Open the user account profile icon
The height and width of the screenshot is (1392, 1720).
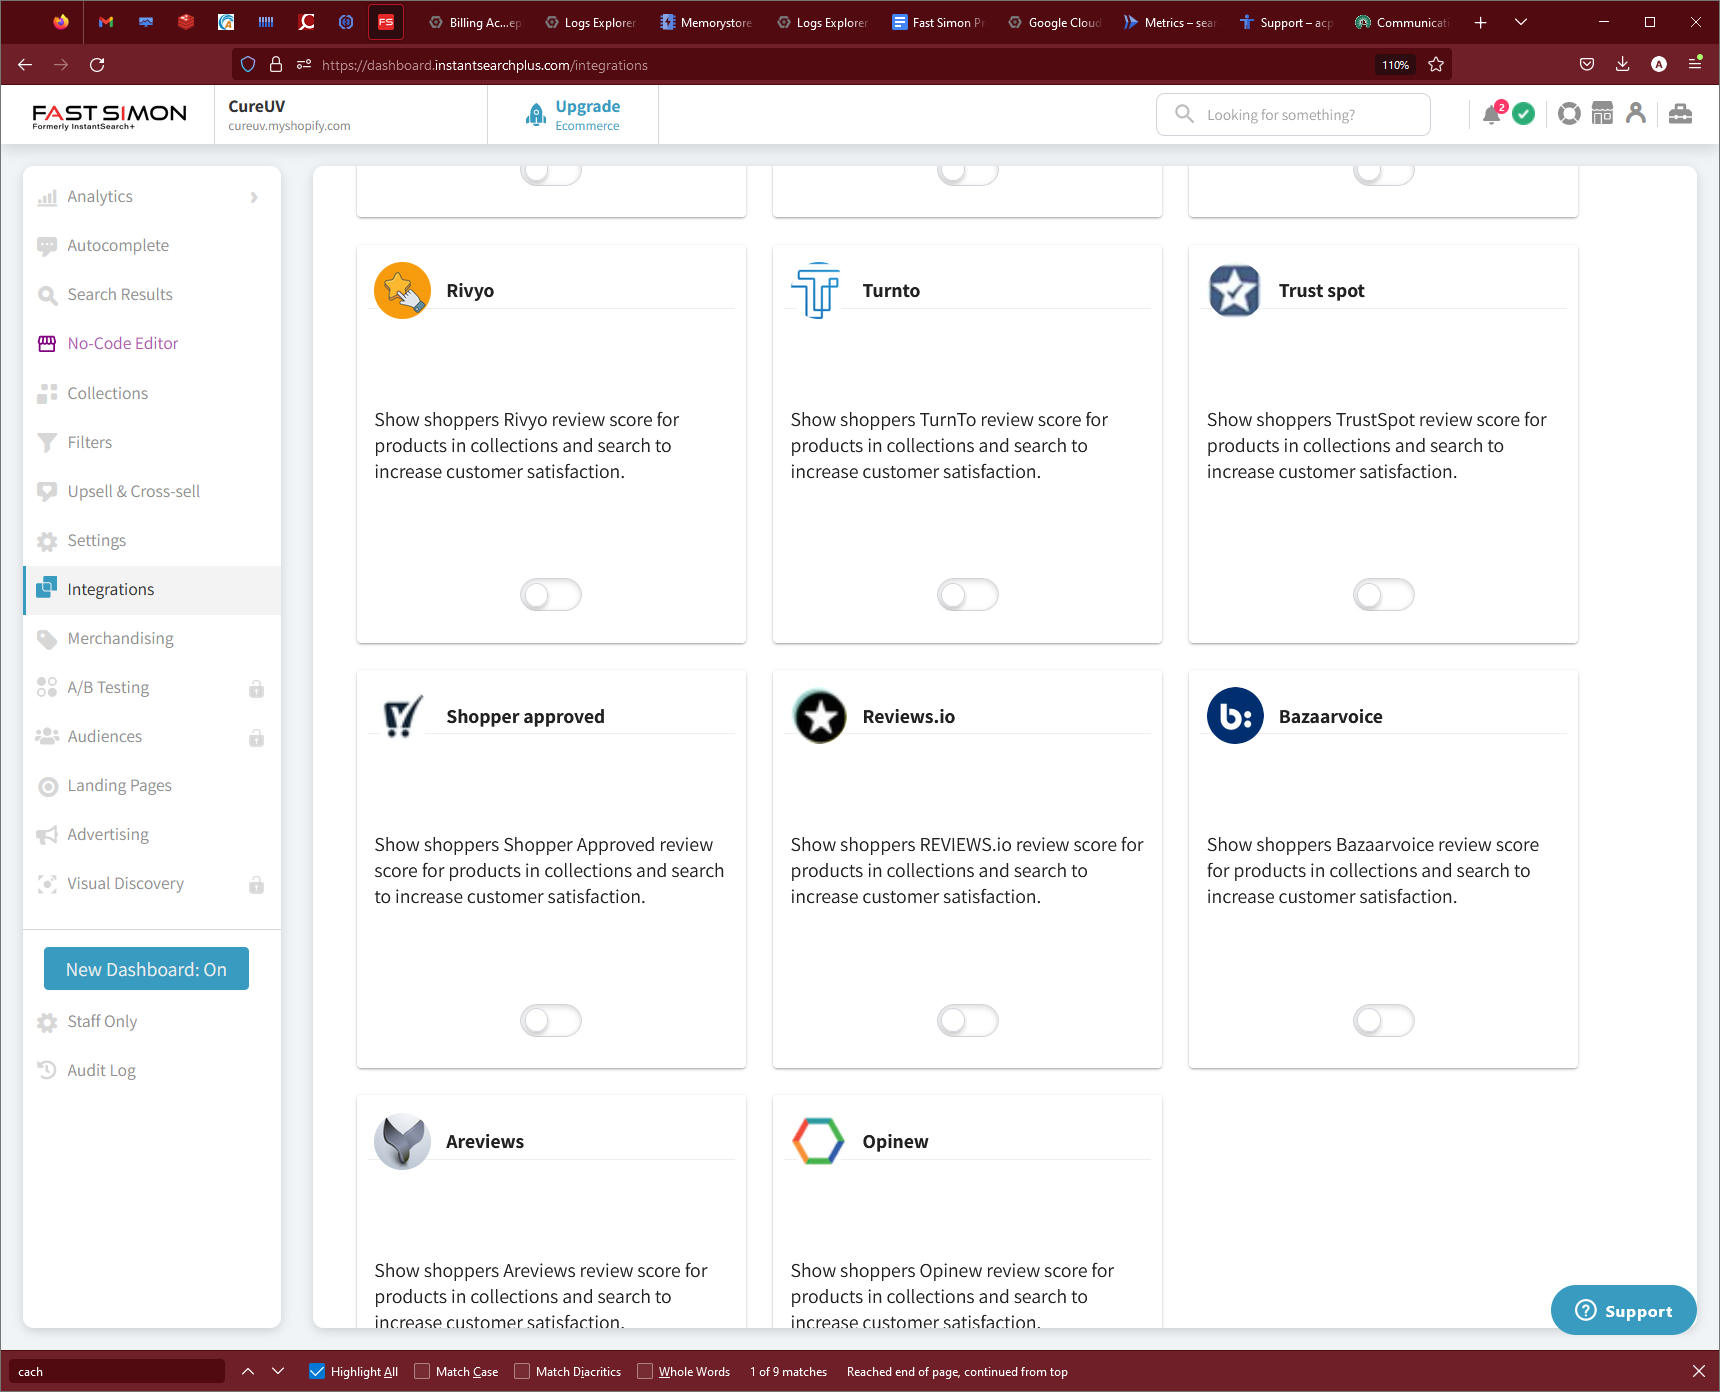coord(1636,114)
